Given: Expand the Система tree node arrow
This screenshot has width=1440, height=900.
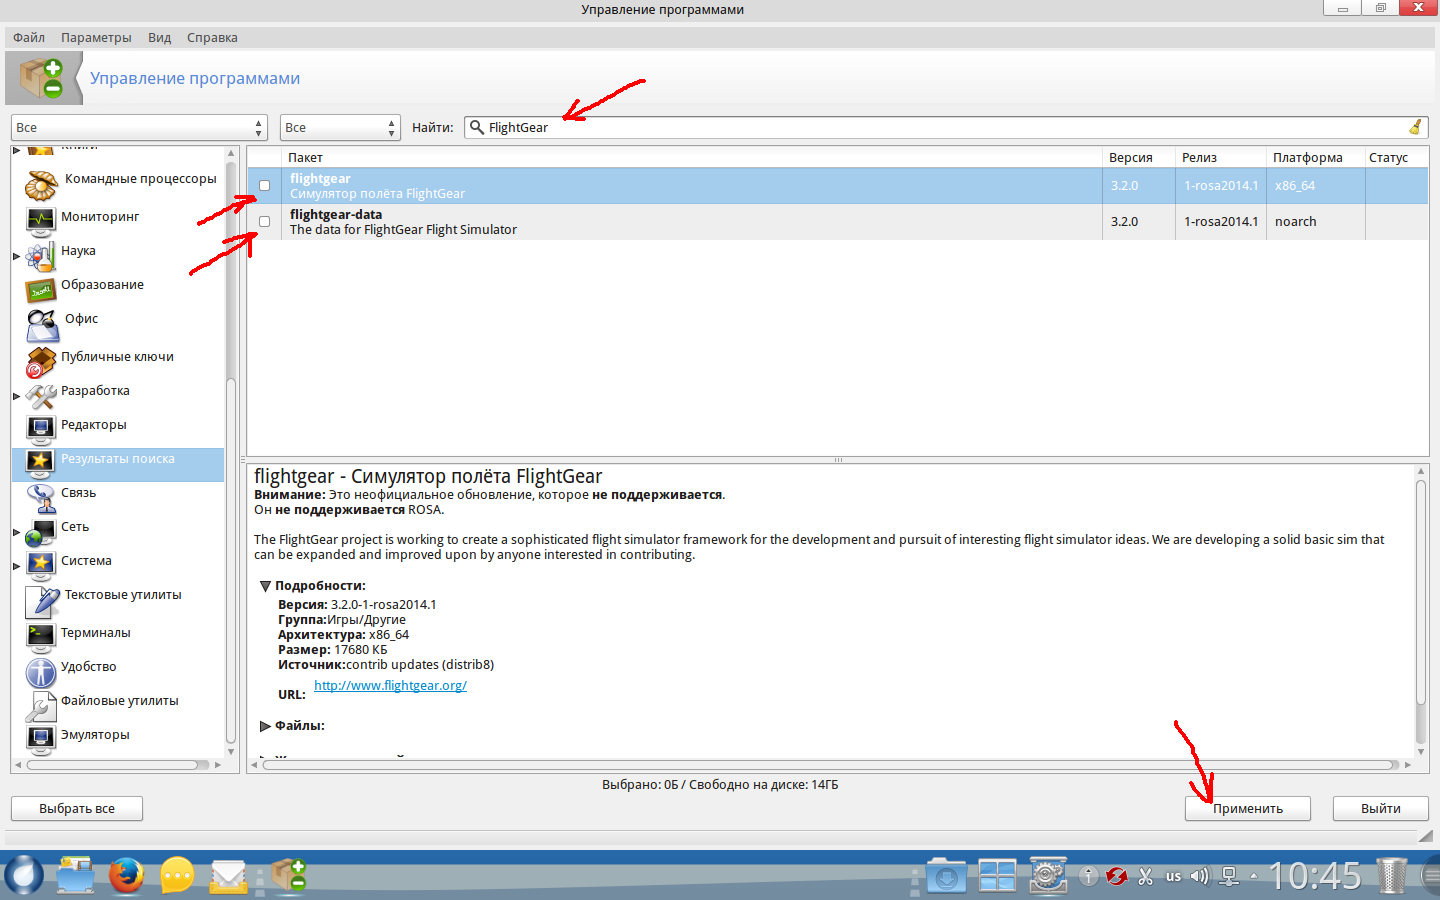Looking at the screenshot, I should pyautogui.click(x=17, y=566).
